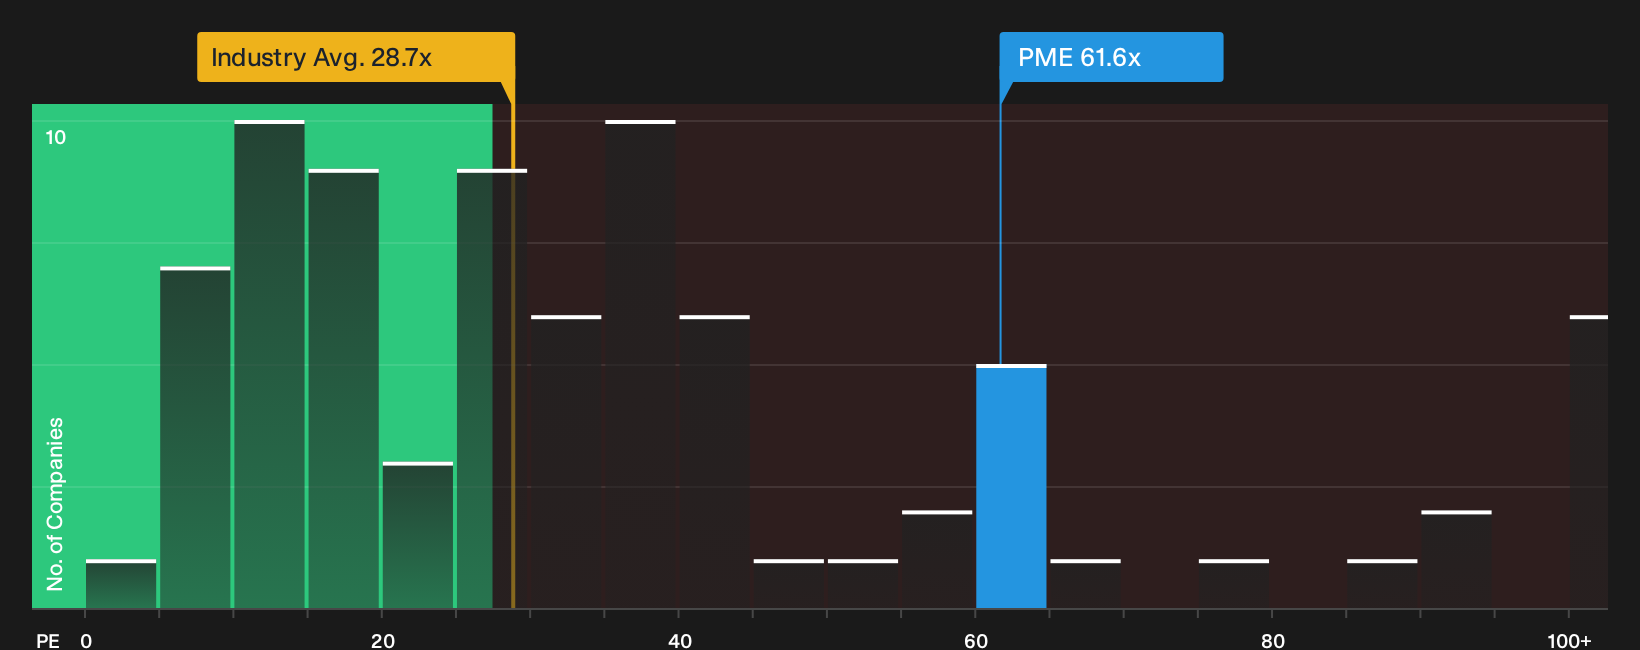The width and height of the screenshot is (1640, 650).
Task: Click the x-axis label 40
Action: [679, 640]
